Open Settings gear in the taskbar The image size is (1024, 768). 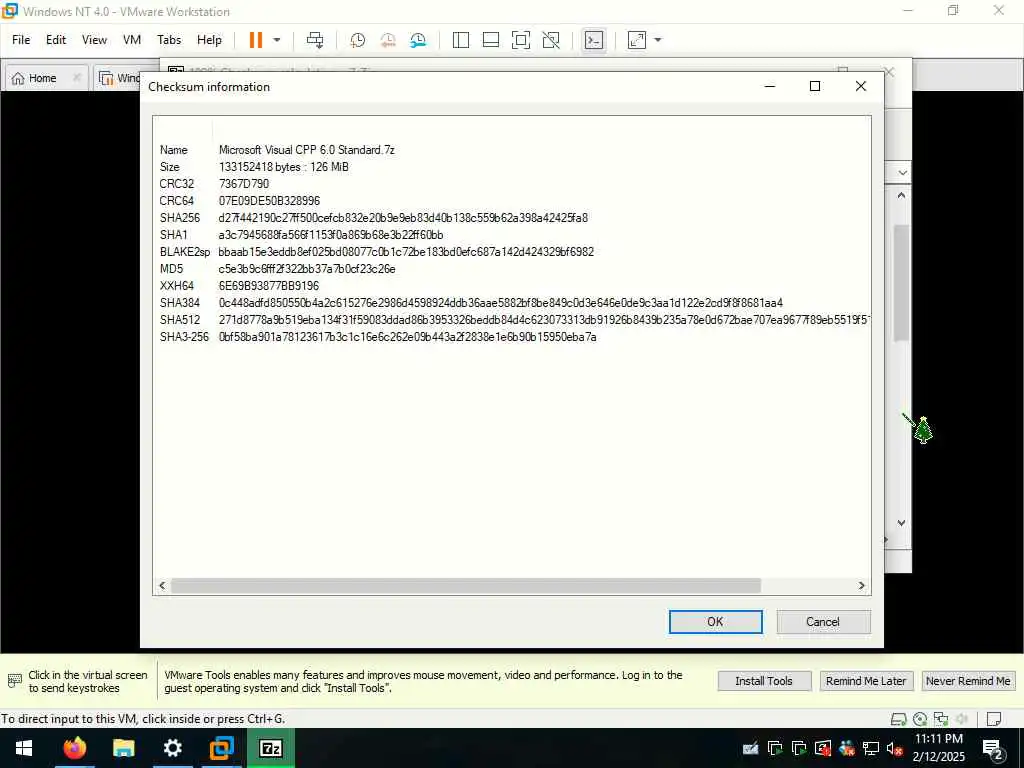click(172, 748)
